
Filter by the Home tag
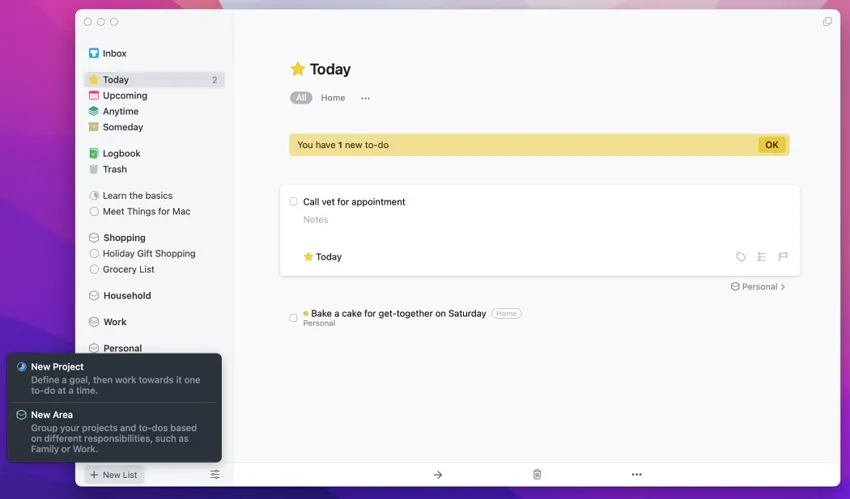(x=333, y=98)
